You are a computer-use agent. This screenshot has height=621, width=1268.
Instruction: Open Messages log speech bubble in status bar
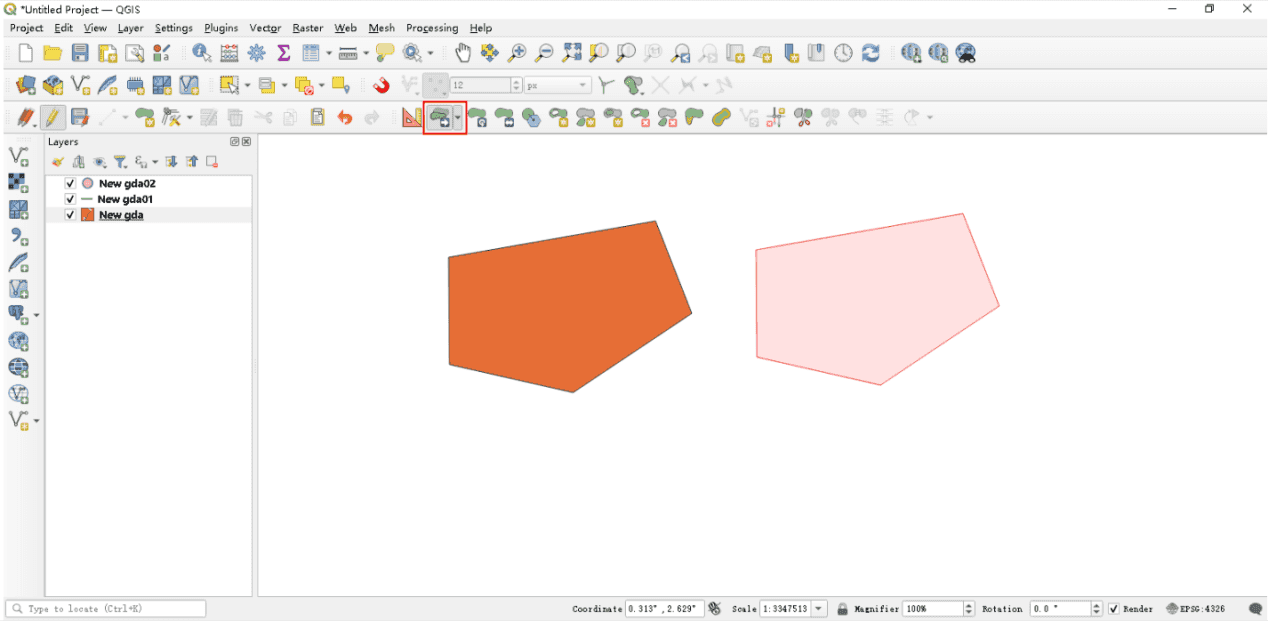point(1255,609)
